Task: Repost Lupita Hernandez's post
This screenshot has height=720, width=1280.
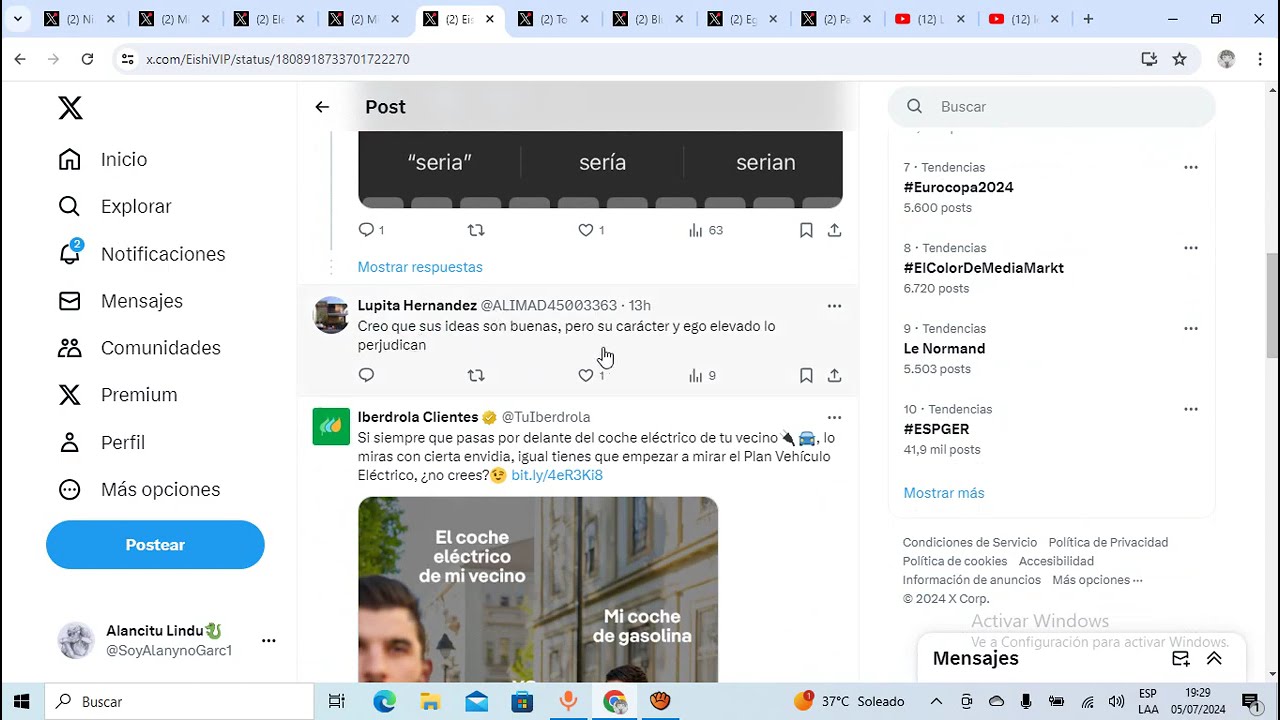Action: (476, 375)
